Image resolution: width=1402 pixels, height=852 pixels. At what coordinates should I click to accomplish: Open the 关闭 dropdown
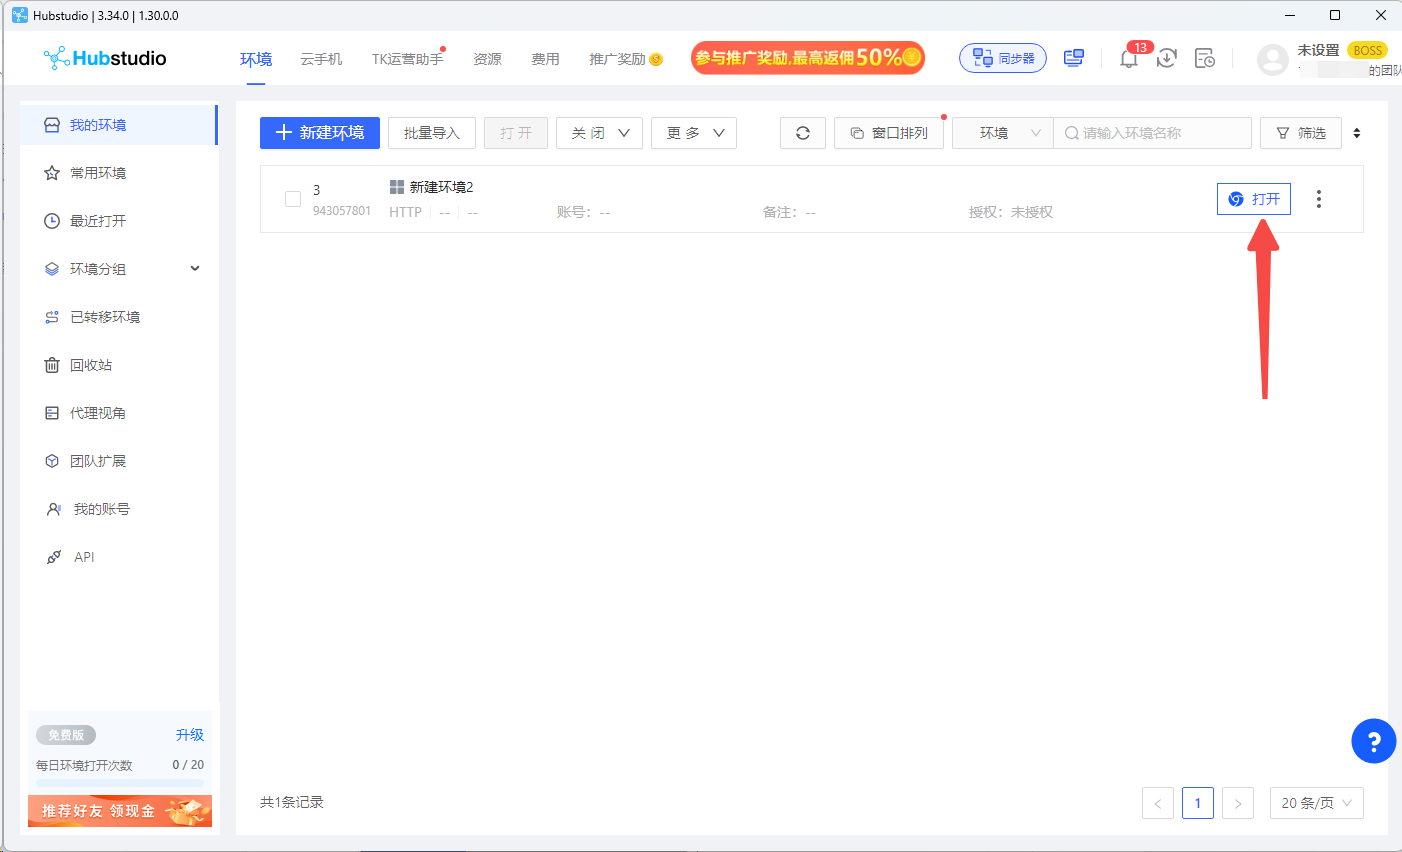pyautogui.click(x=599, y=133)
